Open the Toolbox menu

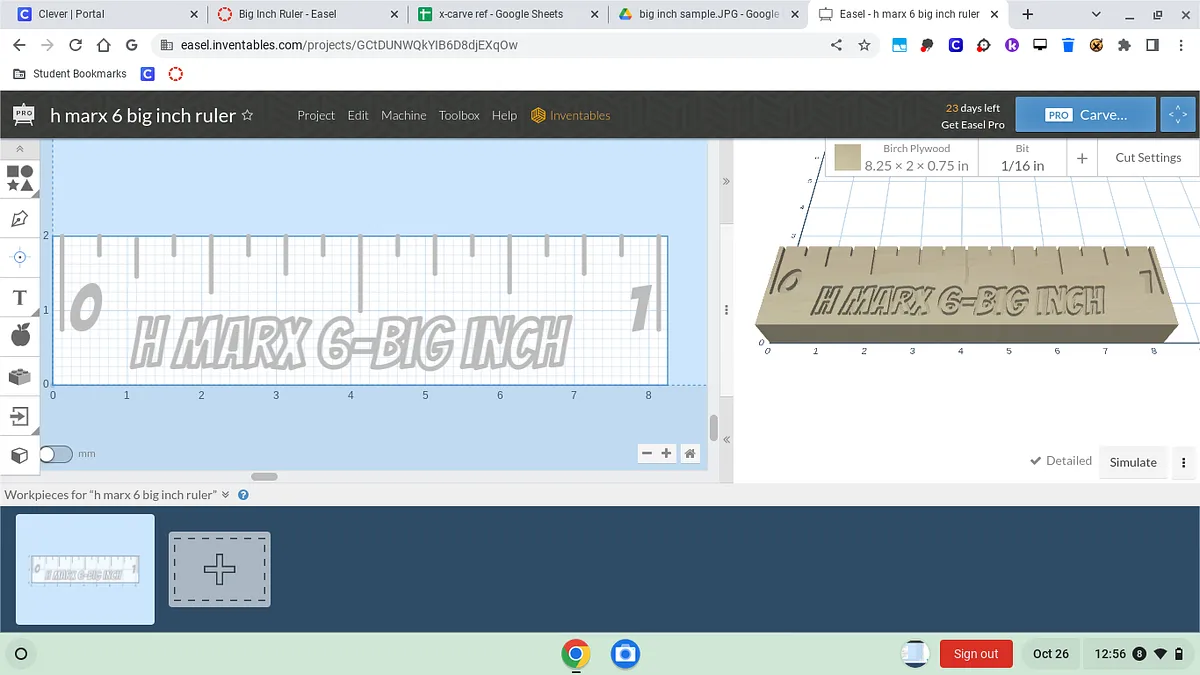click(459, 115)
